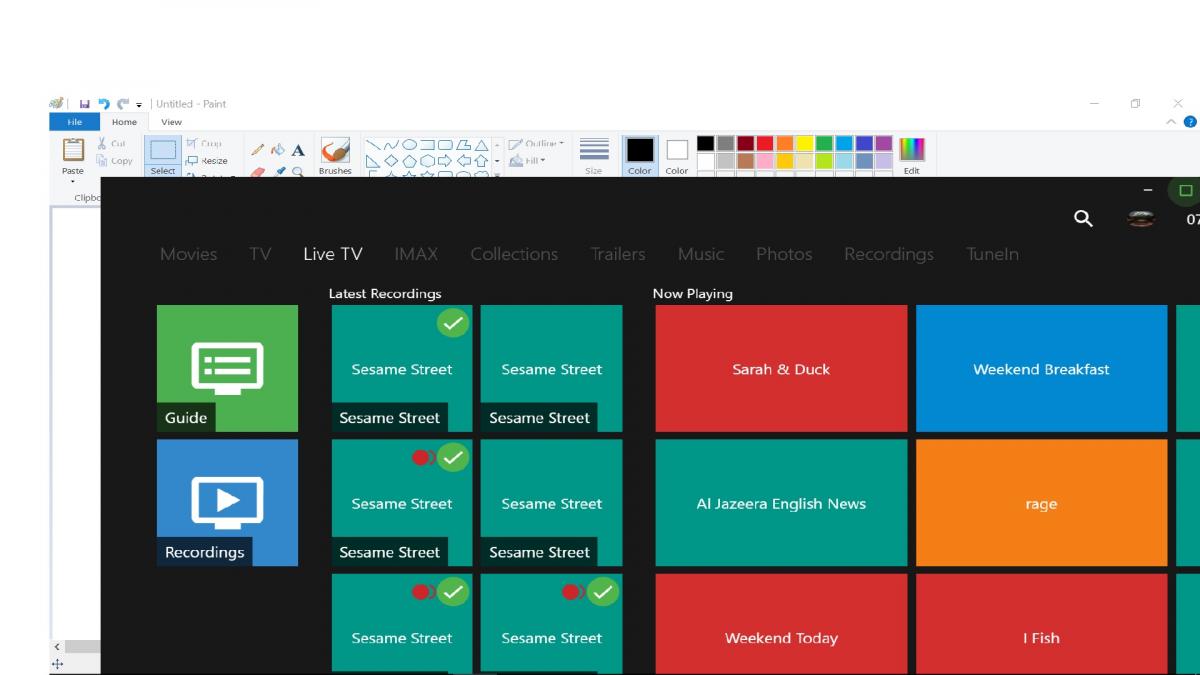The image size is (1200, 675).
Task: Select the Magnifier tool
Action: click(x=298, y=171)
